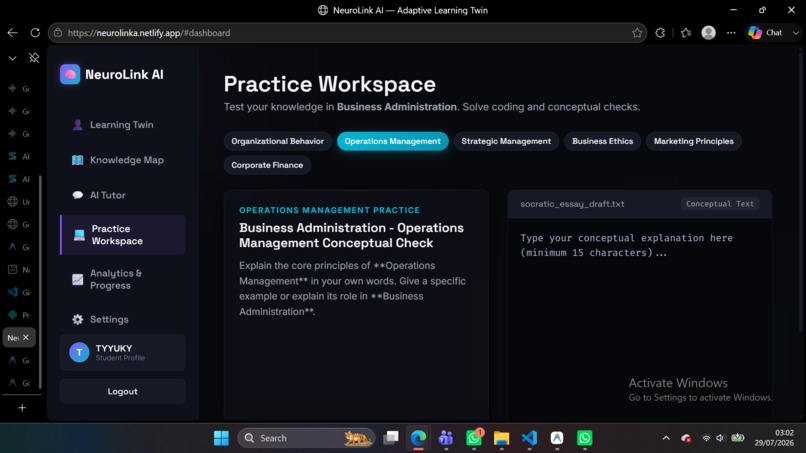Click the taskbar Search box
The width and height of the screenshot is (806, 453).
(307, 438)
